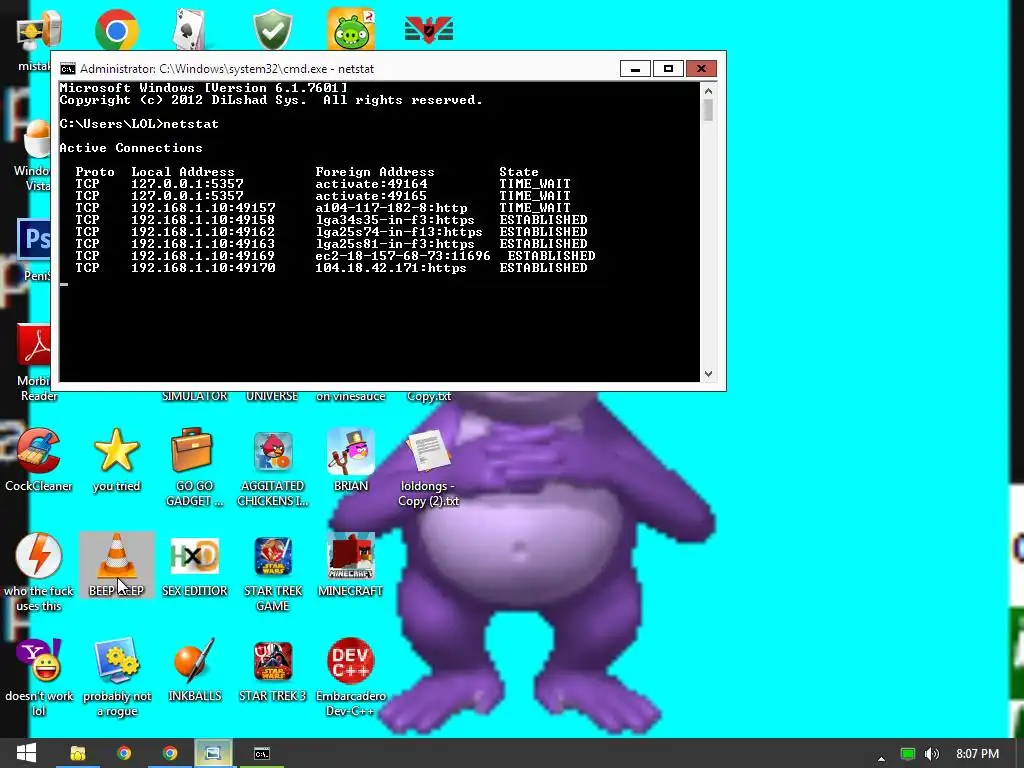Open the STAR TREK GAME icon
This screenshot has width=1024, height=768.
click(272, 573)
